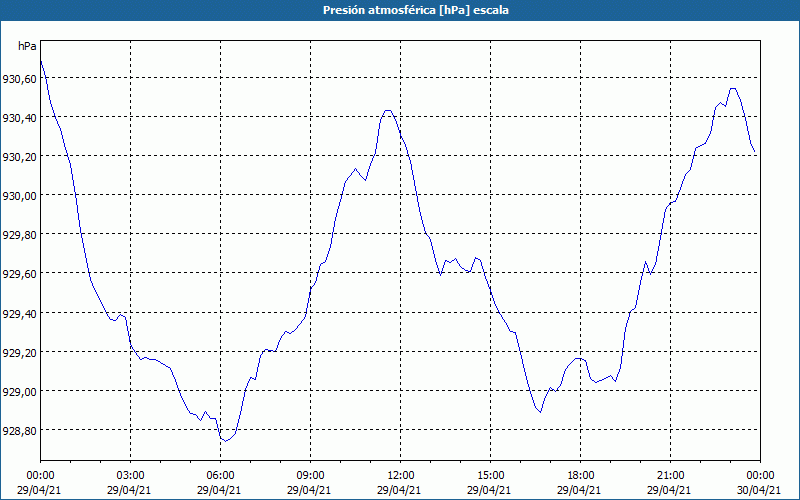Image resolution: width=800 pixels, height=500 pixels.
Task: Select the 929,20 y-axis value
Action: [19, 353]
